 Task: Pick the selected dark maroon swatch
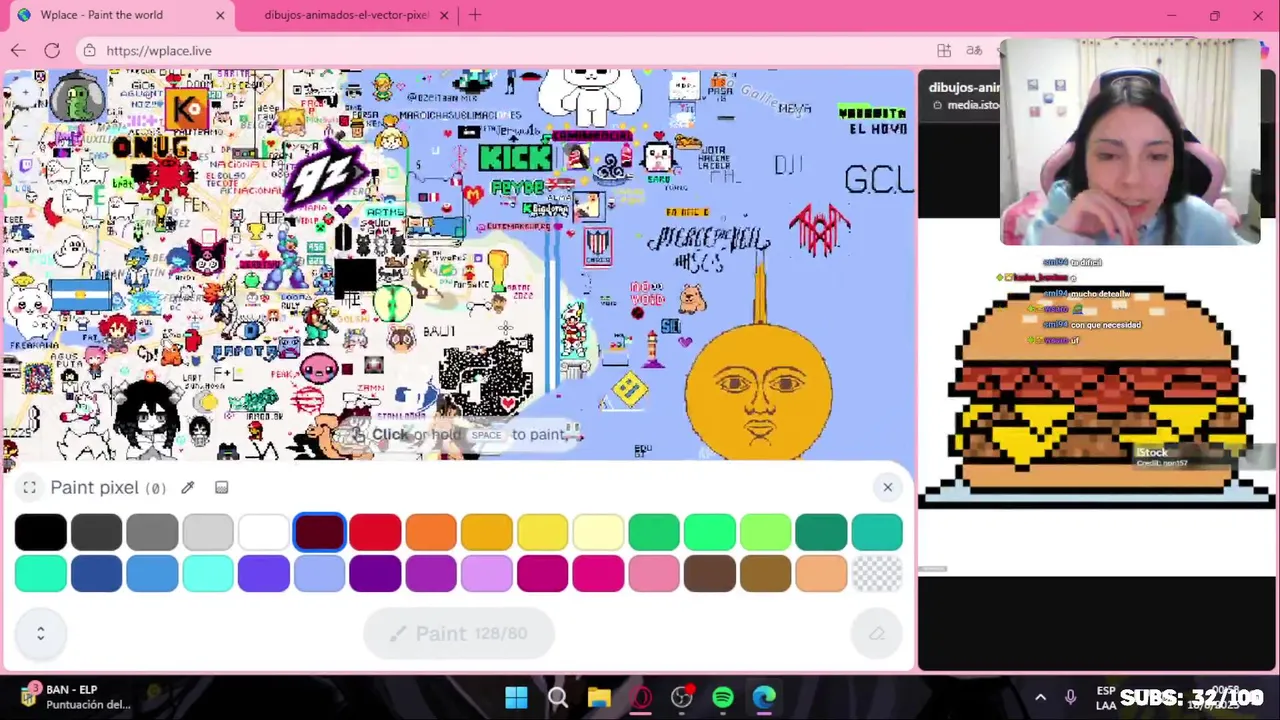pyautogui.click(x=319, y=532)
